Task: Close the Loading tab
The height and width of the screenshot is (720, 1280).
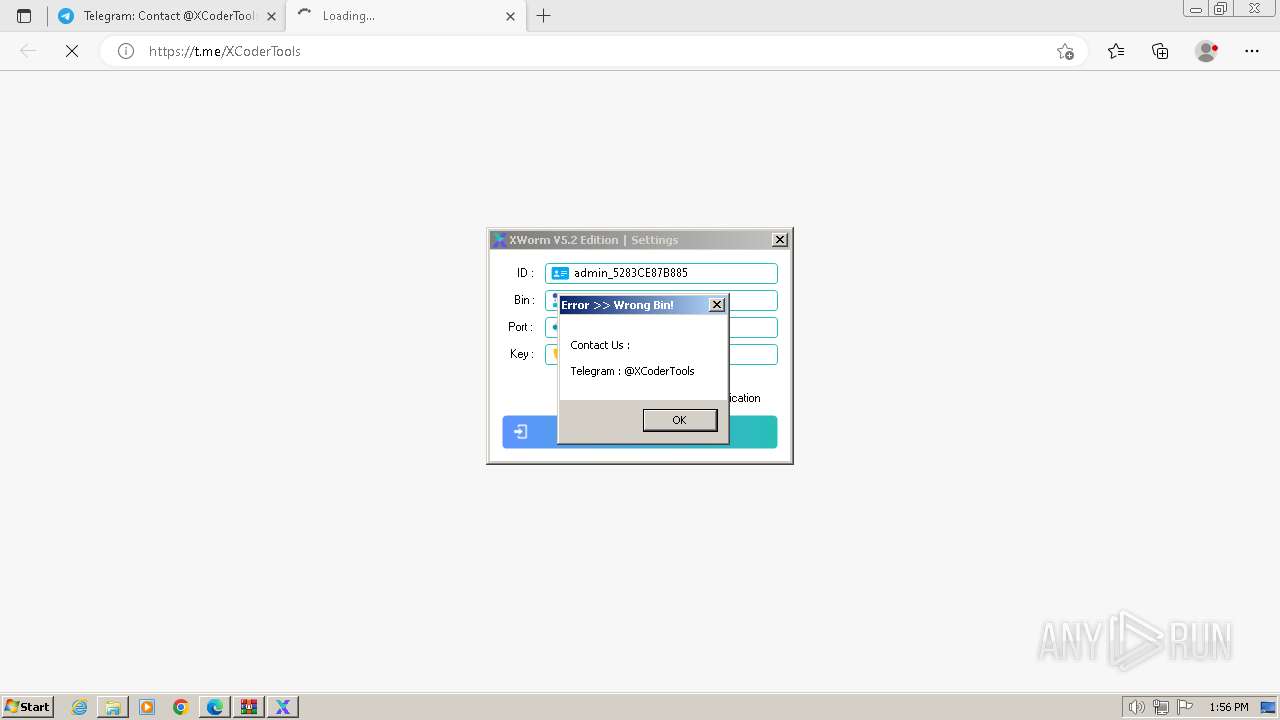Action: point(510,16)
